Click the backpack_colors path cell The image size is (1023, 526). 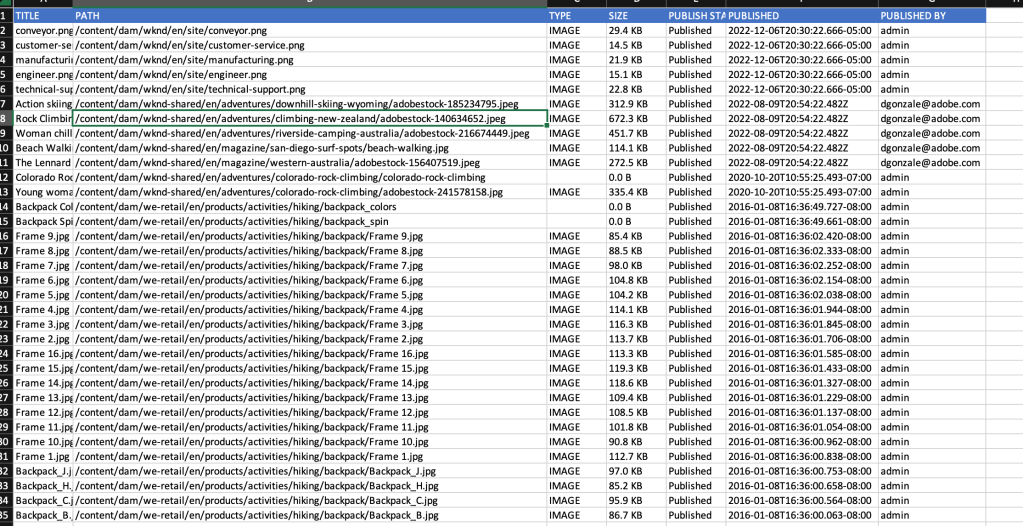[309, 207]
